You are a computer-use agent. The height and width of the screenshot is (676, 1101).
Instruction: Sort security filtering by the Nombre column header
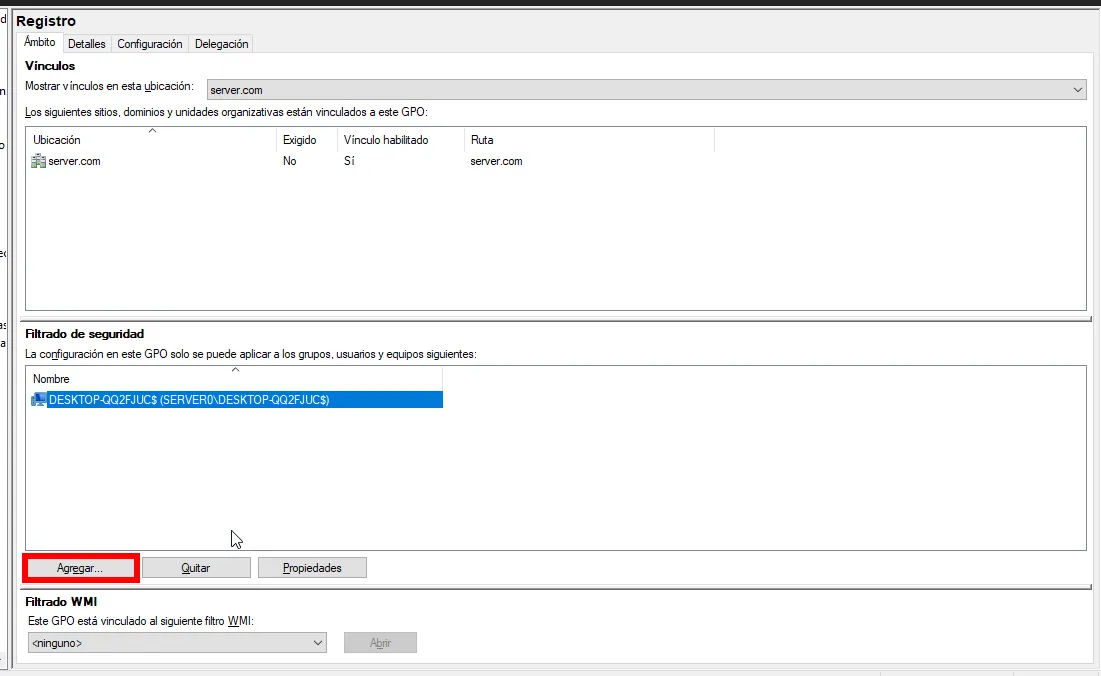point(235,378)
